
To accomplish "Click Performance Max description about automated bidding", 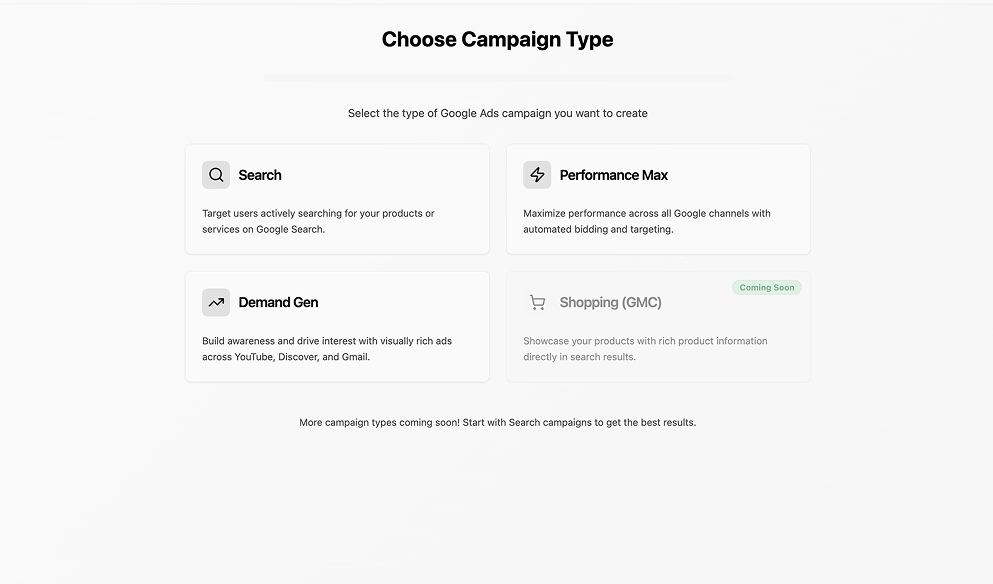I will [x=646, y=221].
